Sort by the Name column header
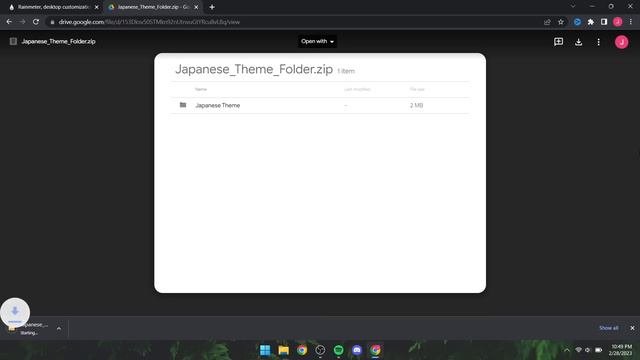The image size is (640, 360). pos(201,89)
